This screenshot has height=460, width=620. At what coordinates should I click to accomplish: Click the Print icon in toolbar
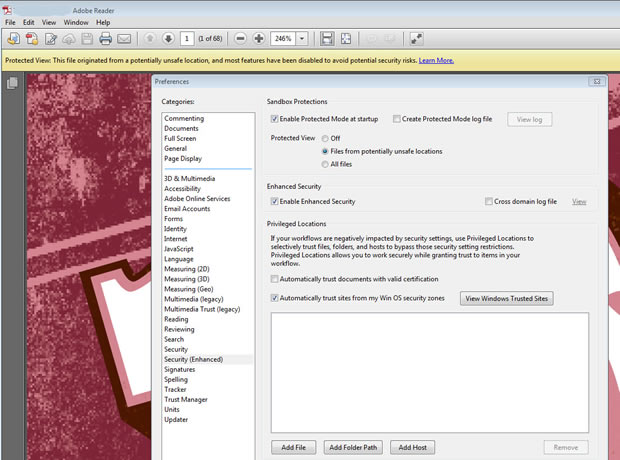105,39
